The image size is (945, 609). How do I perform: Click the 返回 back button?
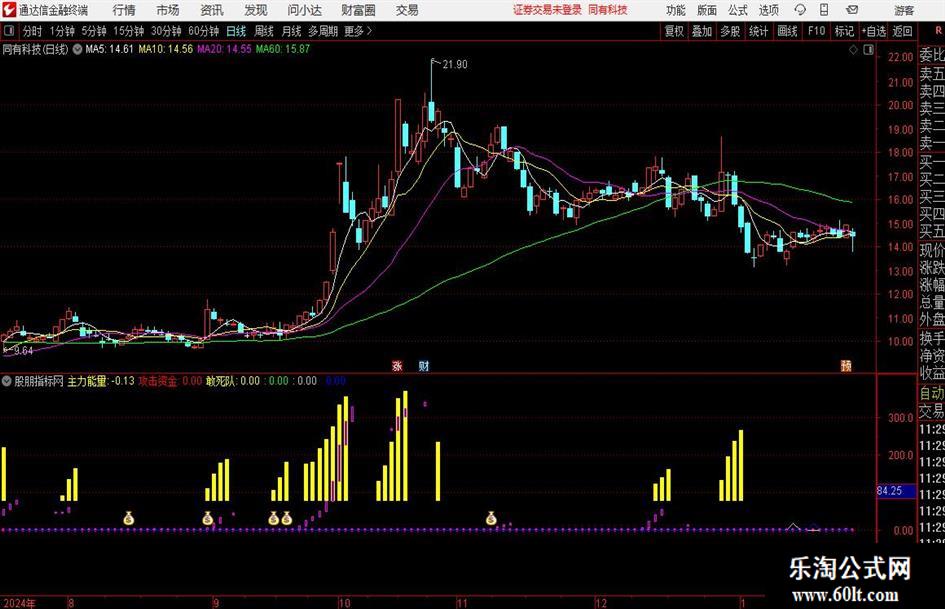[902, 31]
